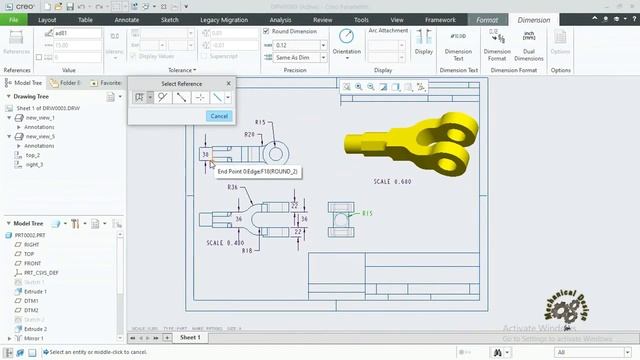
Task: Click the binoculars search icon in status bar
Action: 498,352
